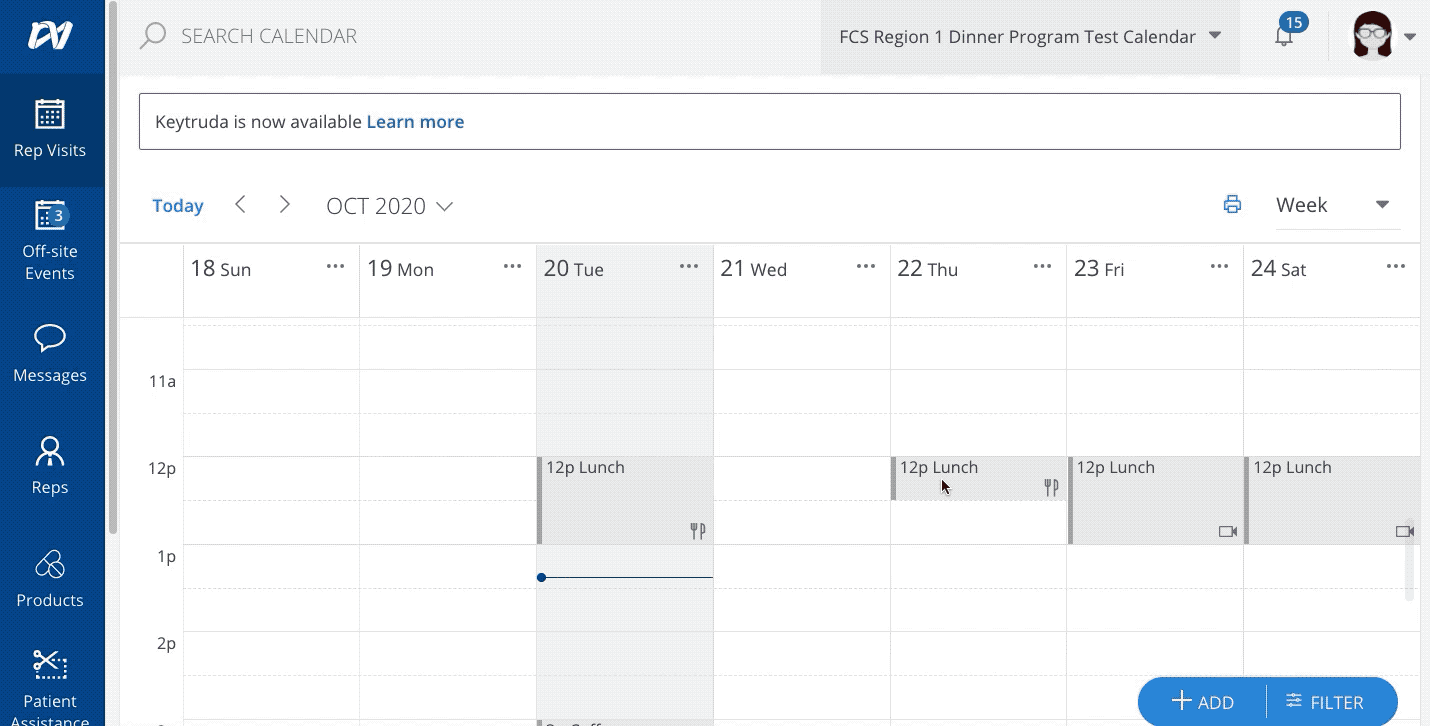This screenshot has width=1430, height=726.
Task: Click the Today button
Action: pos(177,205)
